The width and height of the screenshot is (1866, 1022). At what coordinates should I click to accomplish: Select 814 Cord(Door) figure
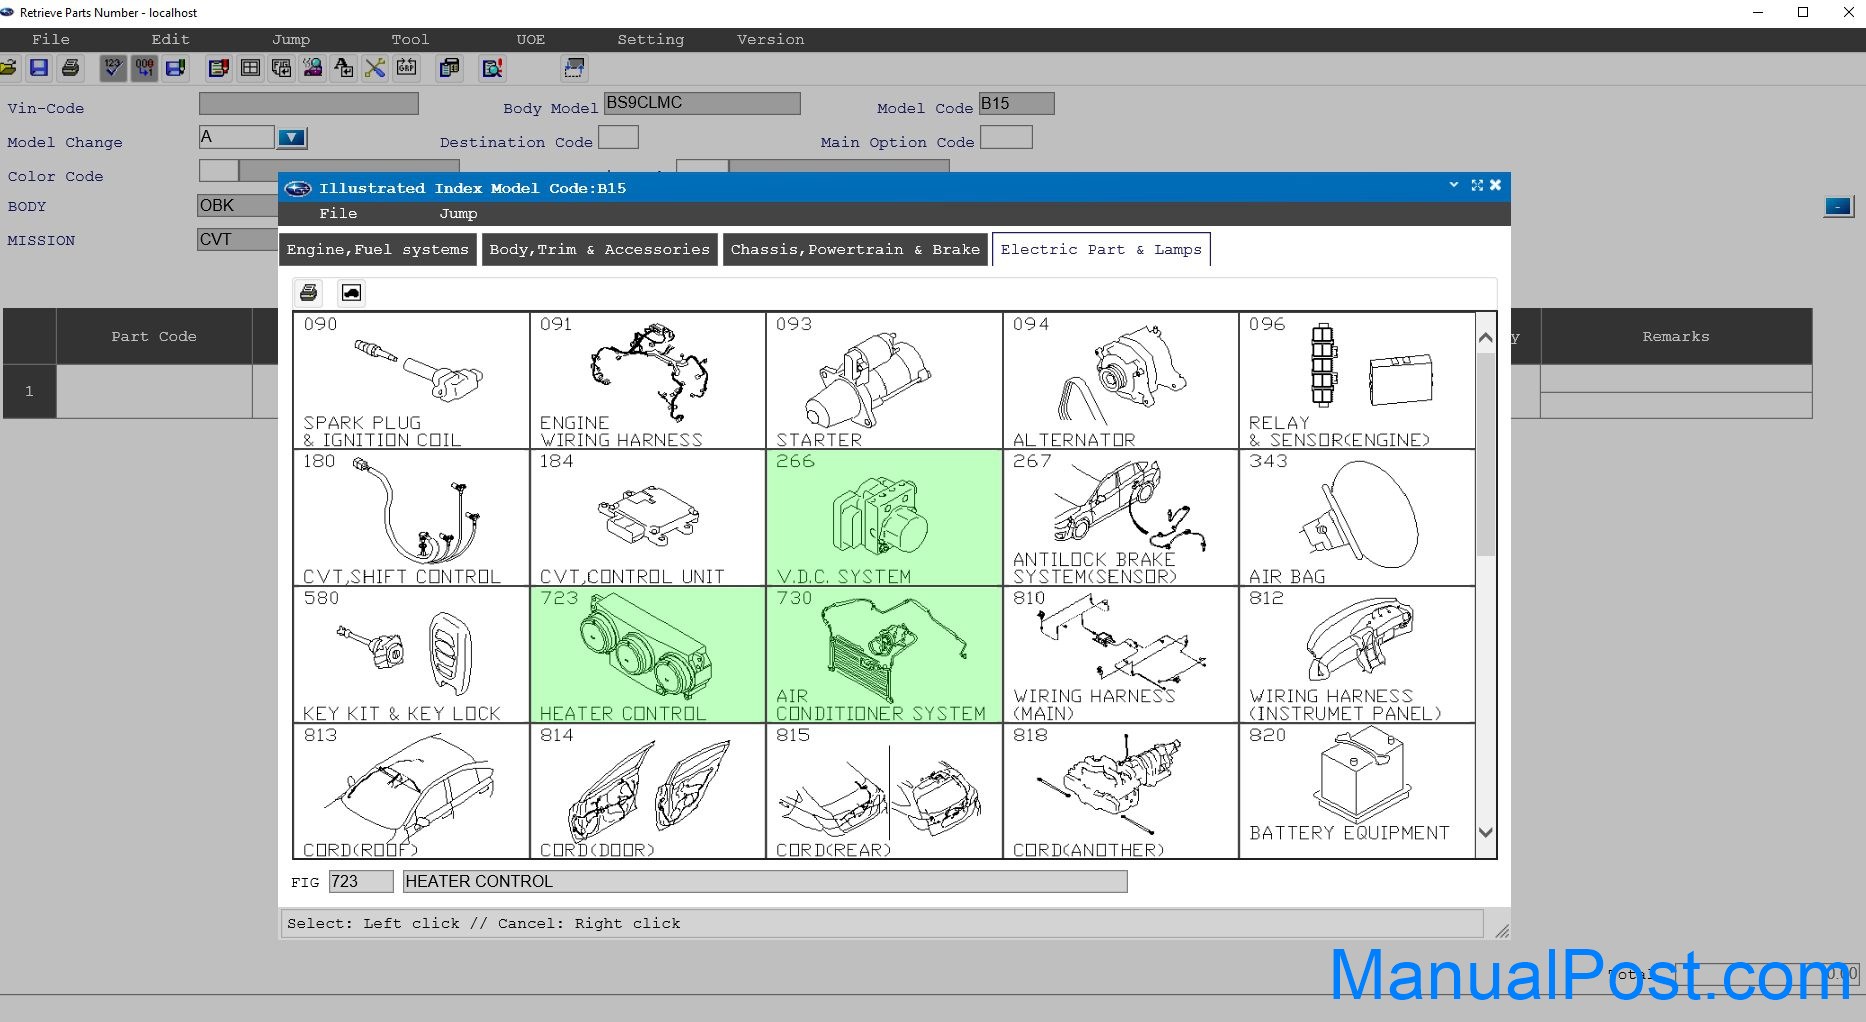(647, 791)
